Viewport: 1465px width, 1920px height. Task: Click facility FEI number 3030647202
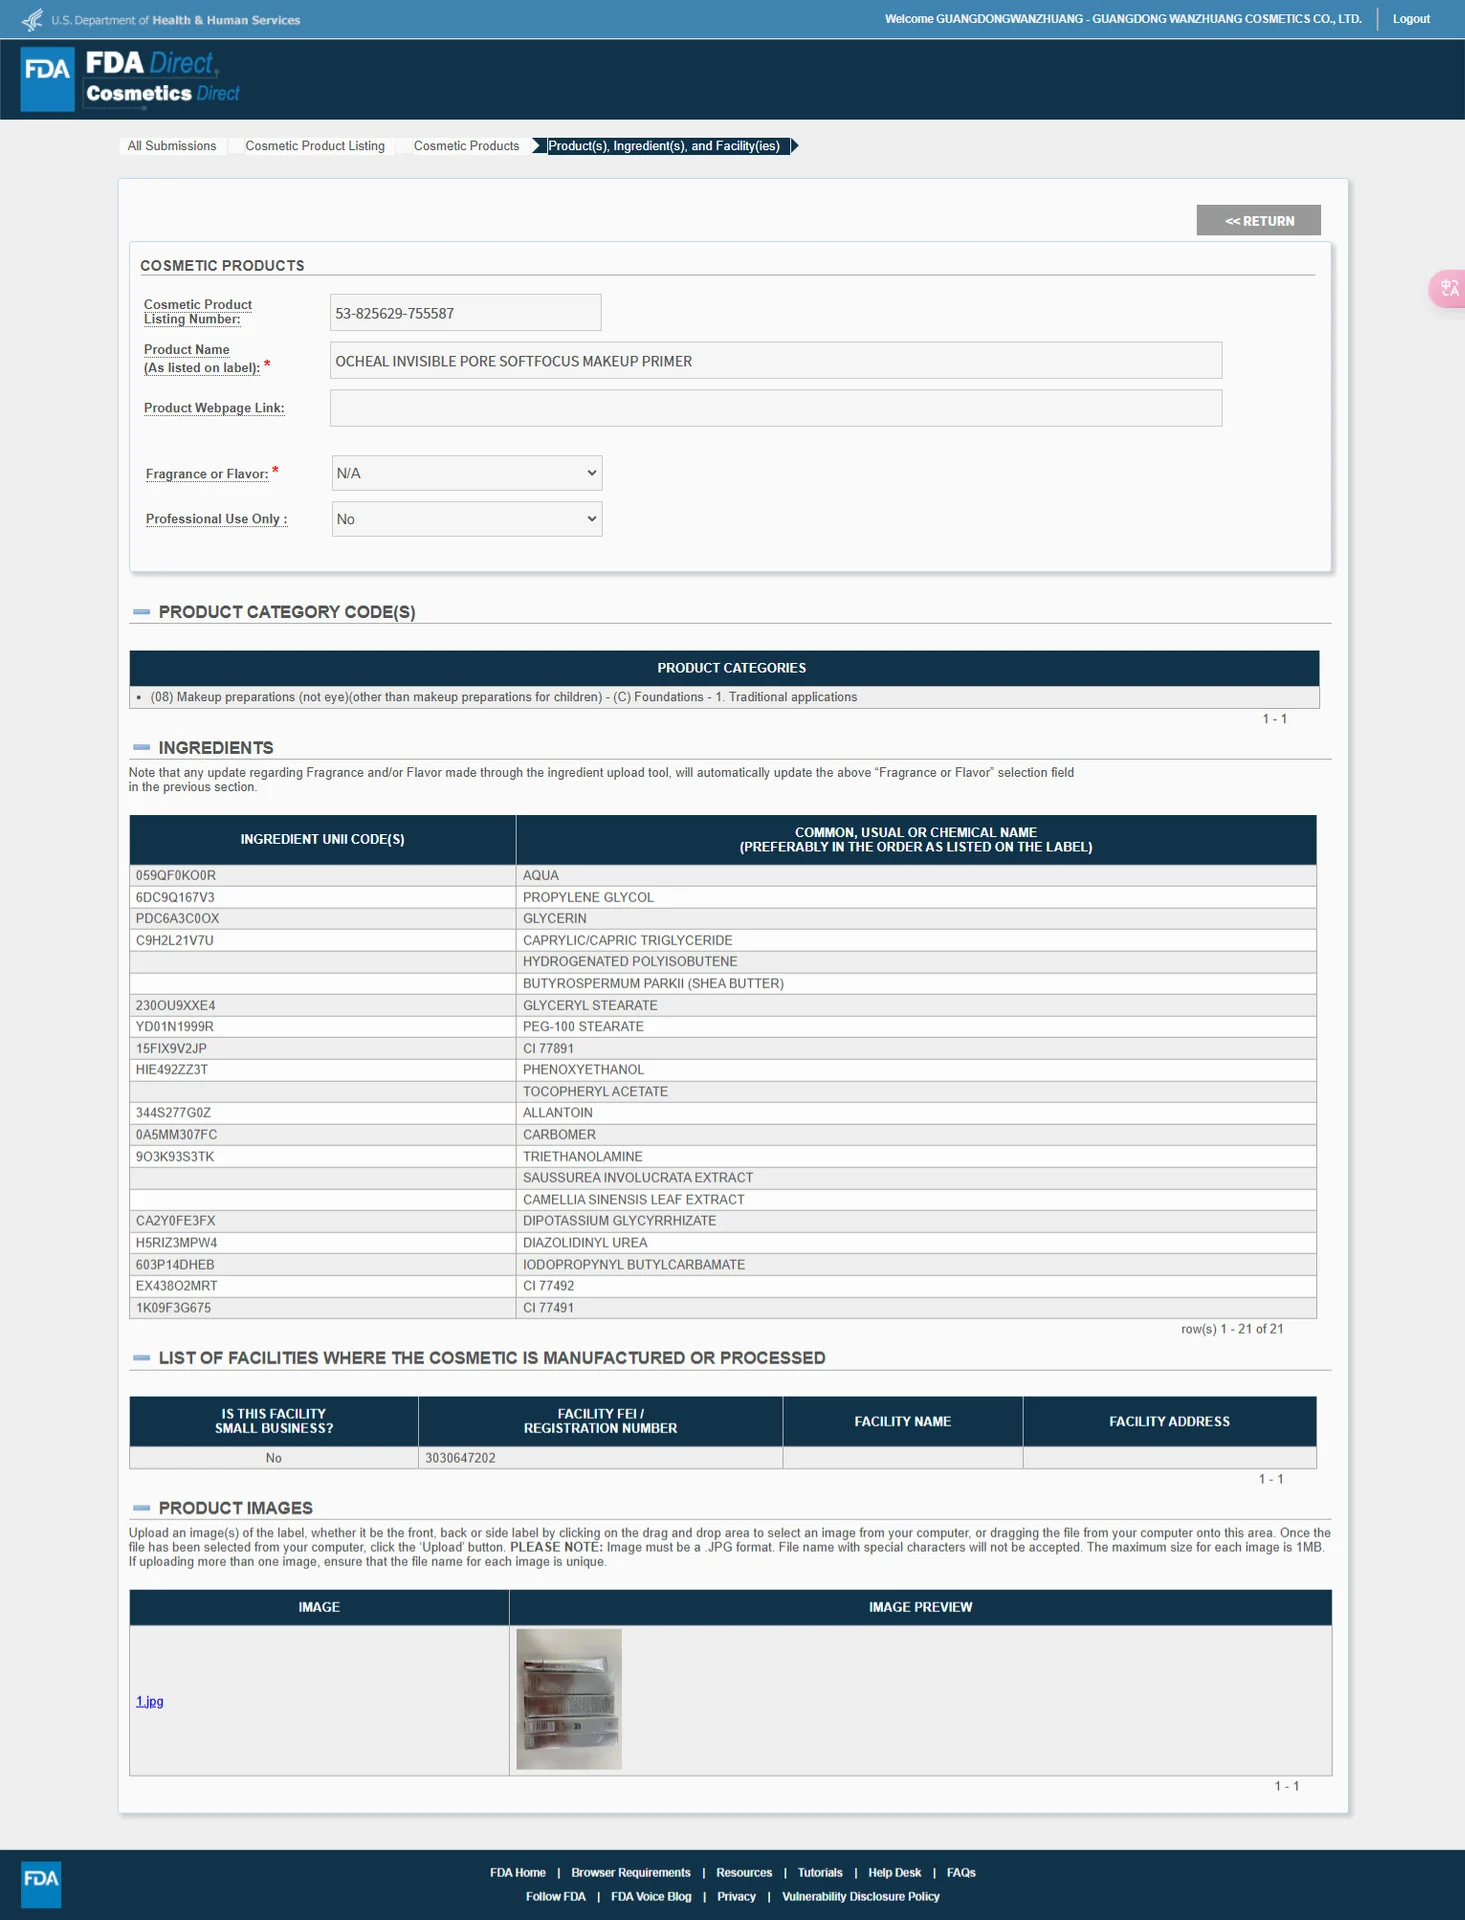(x=600, y=1458)
